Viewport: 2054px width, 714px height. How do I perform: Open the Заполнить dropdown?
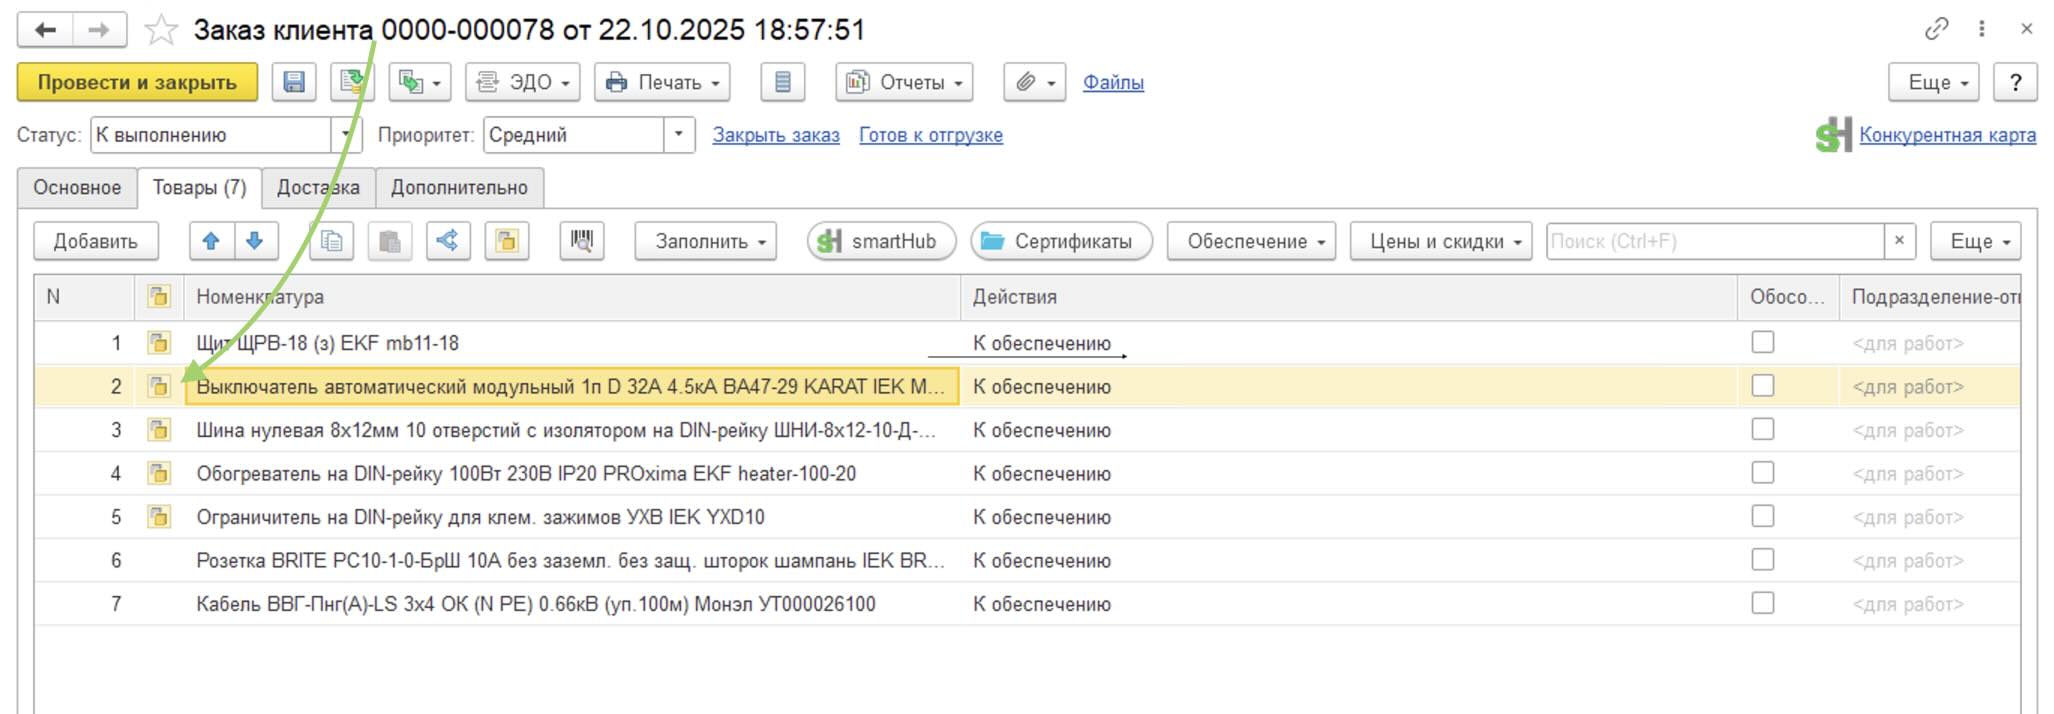706,241
